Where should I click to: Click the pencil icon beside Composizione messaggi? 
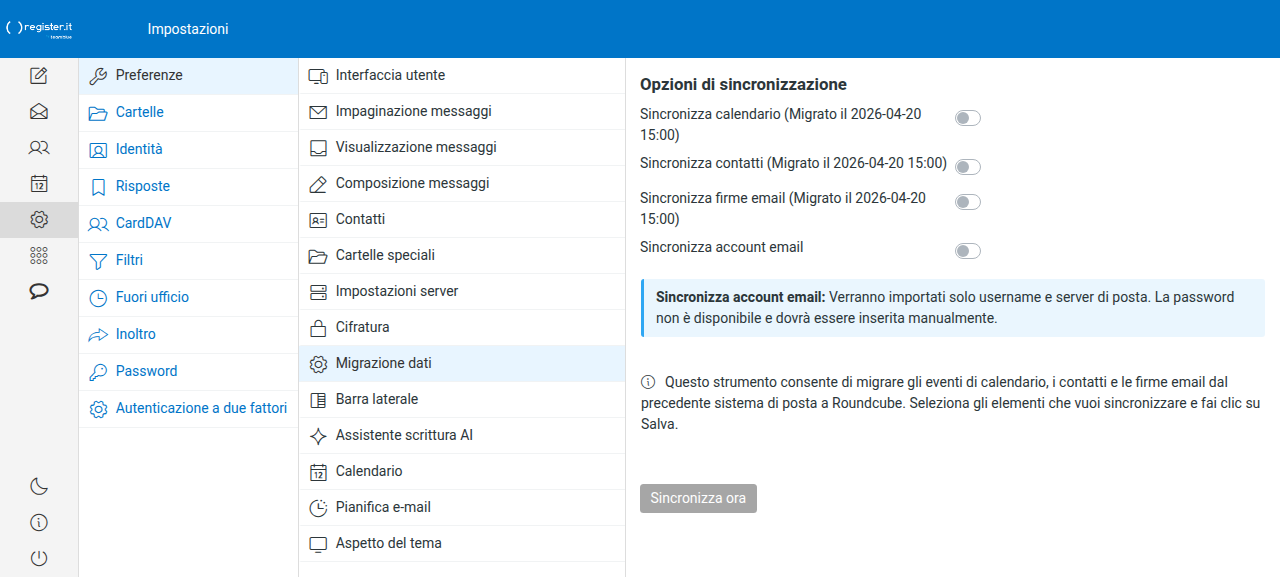click(318, 183)
